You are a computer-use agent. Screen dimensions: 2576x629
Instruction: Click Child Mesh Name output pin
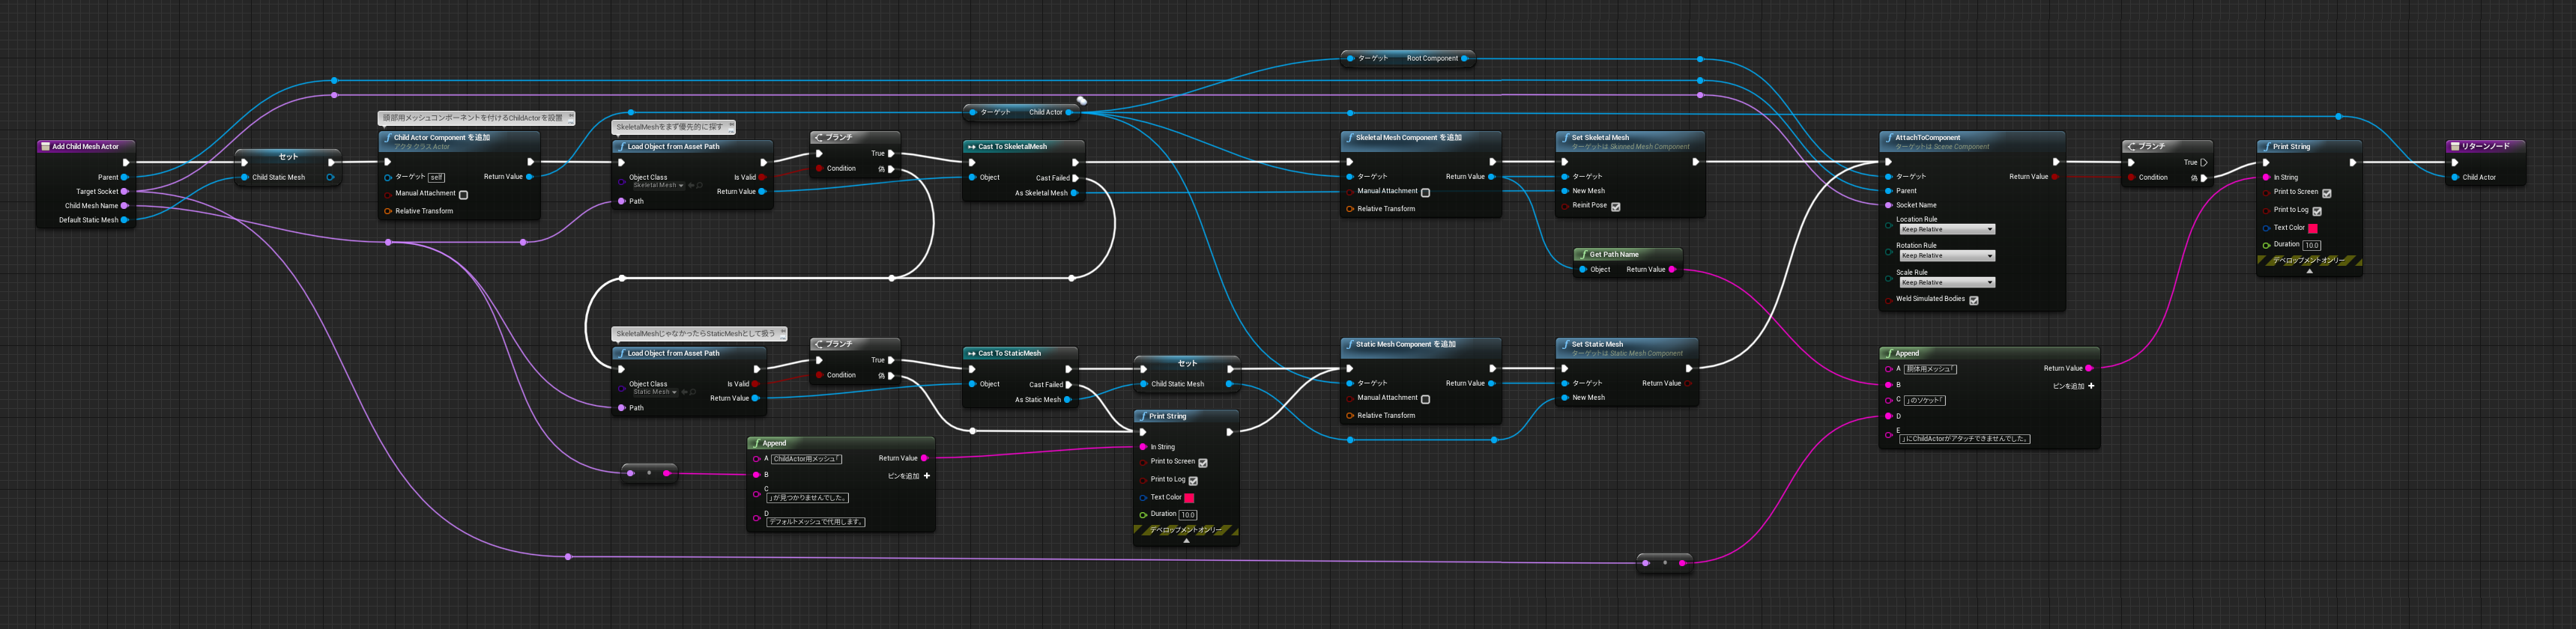(x=125, y=206)
